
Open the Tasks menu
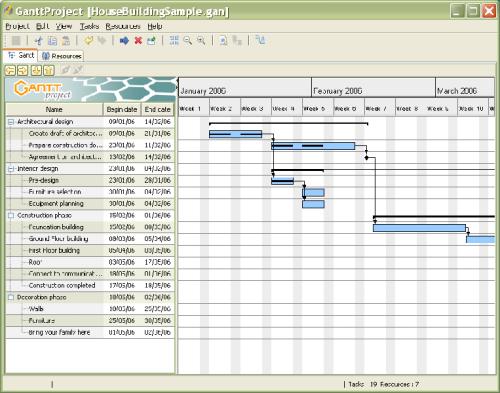pos(89,26)
